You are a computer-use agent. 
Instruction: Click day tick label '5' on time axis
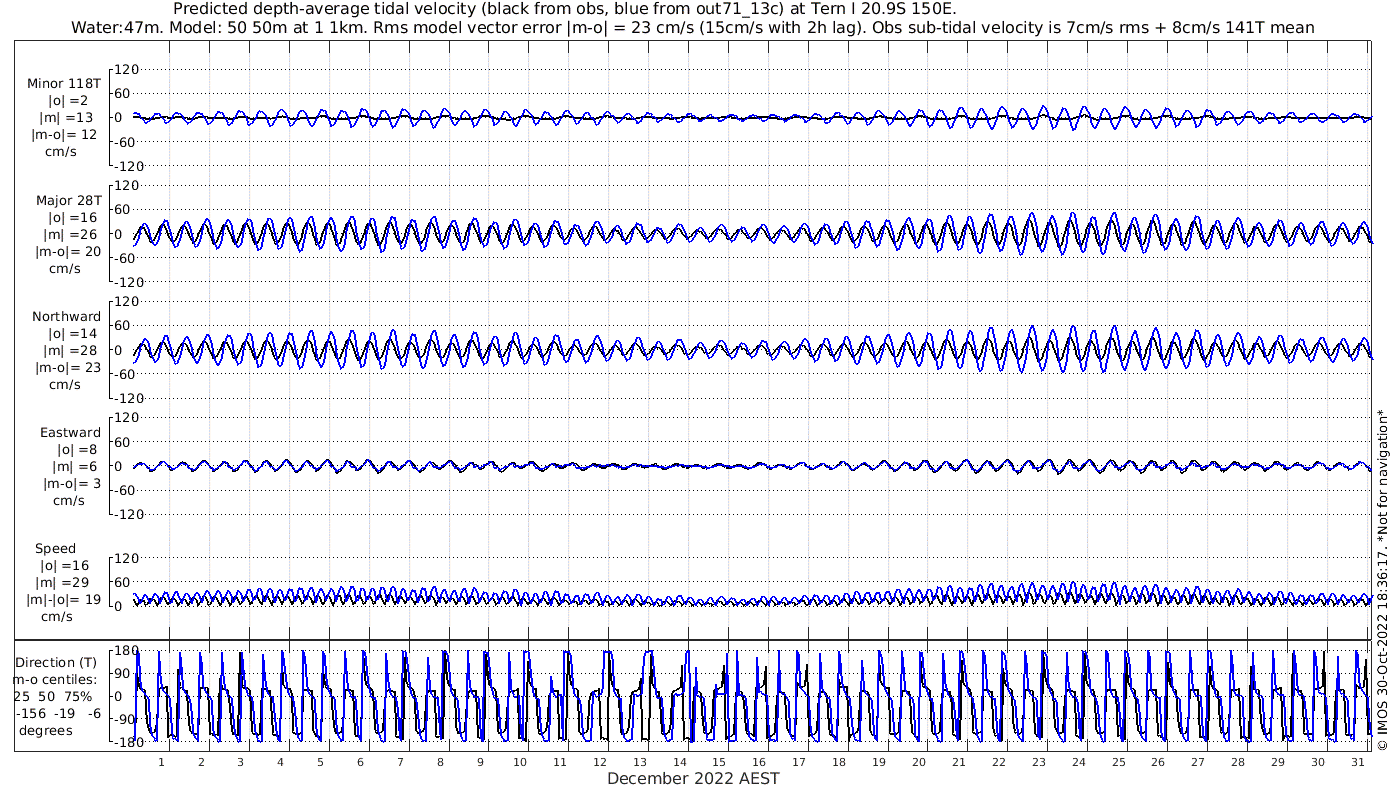pyautogui.click(x=320, y=762)
